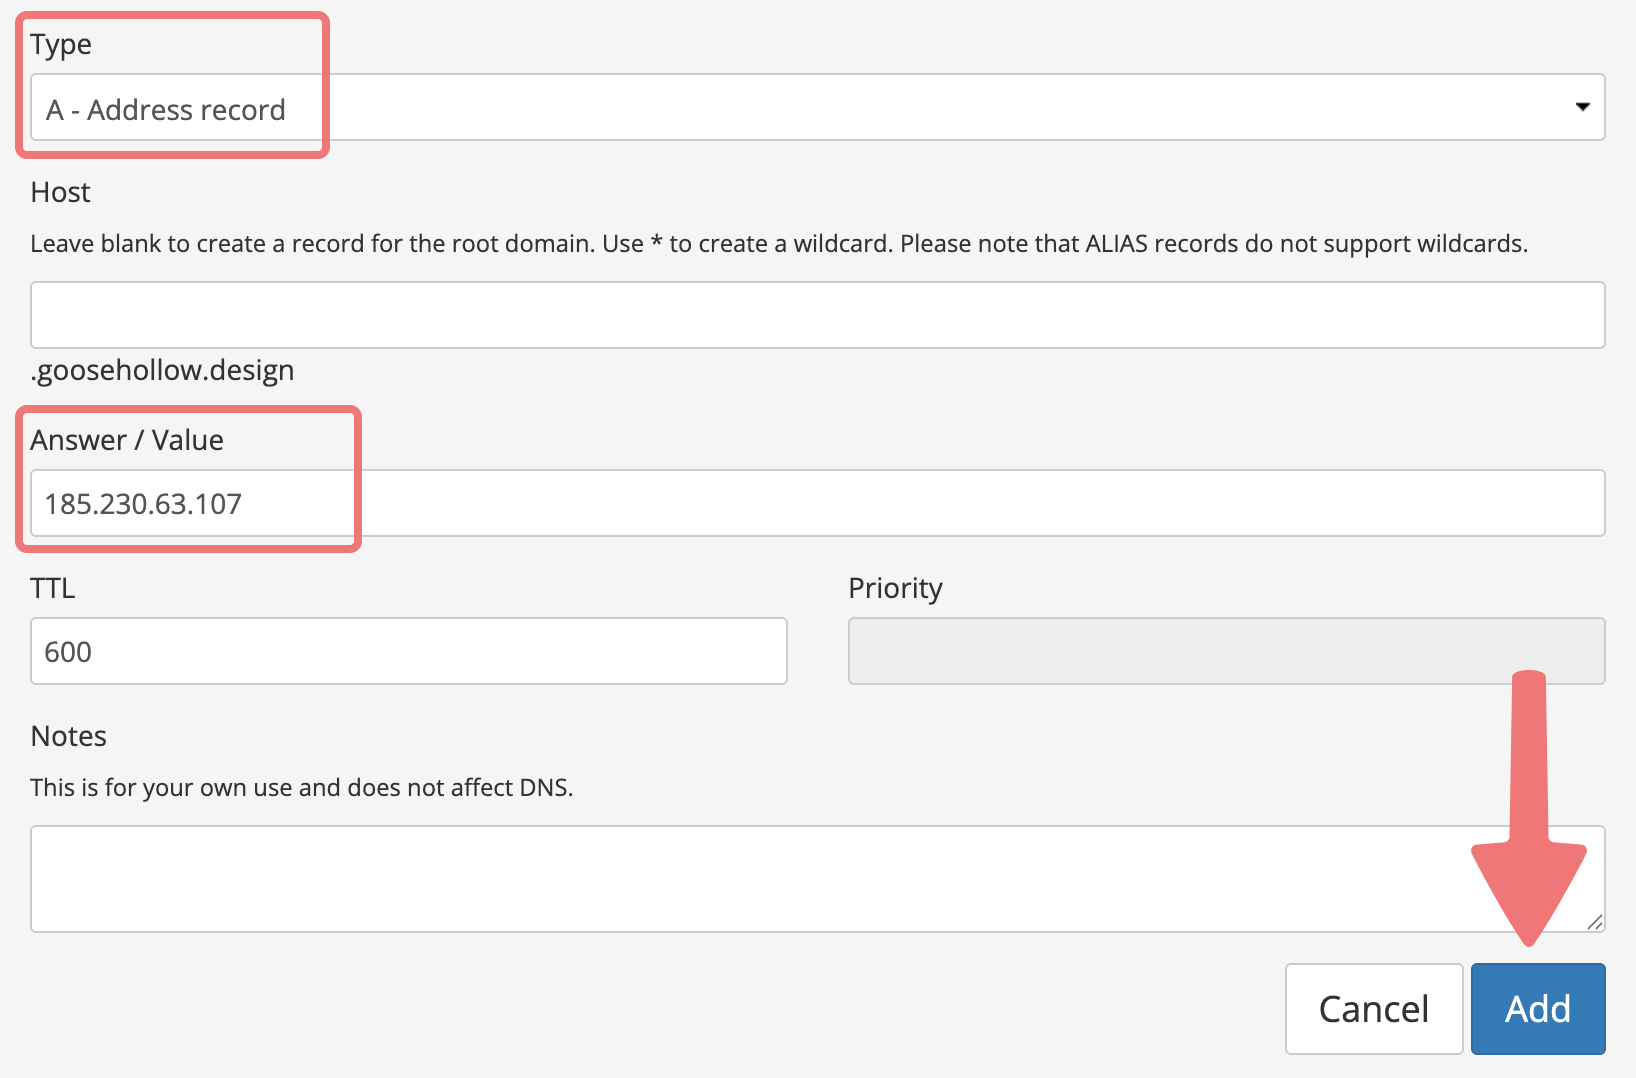Click the Type field label
This screenshot has width=1636, height=1078.
61,45
